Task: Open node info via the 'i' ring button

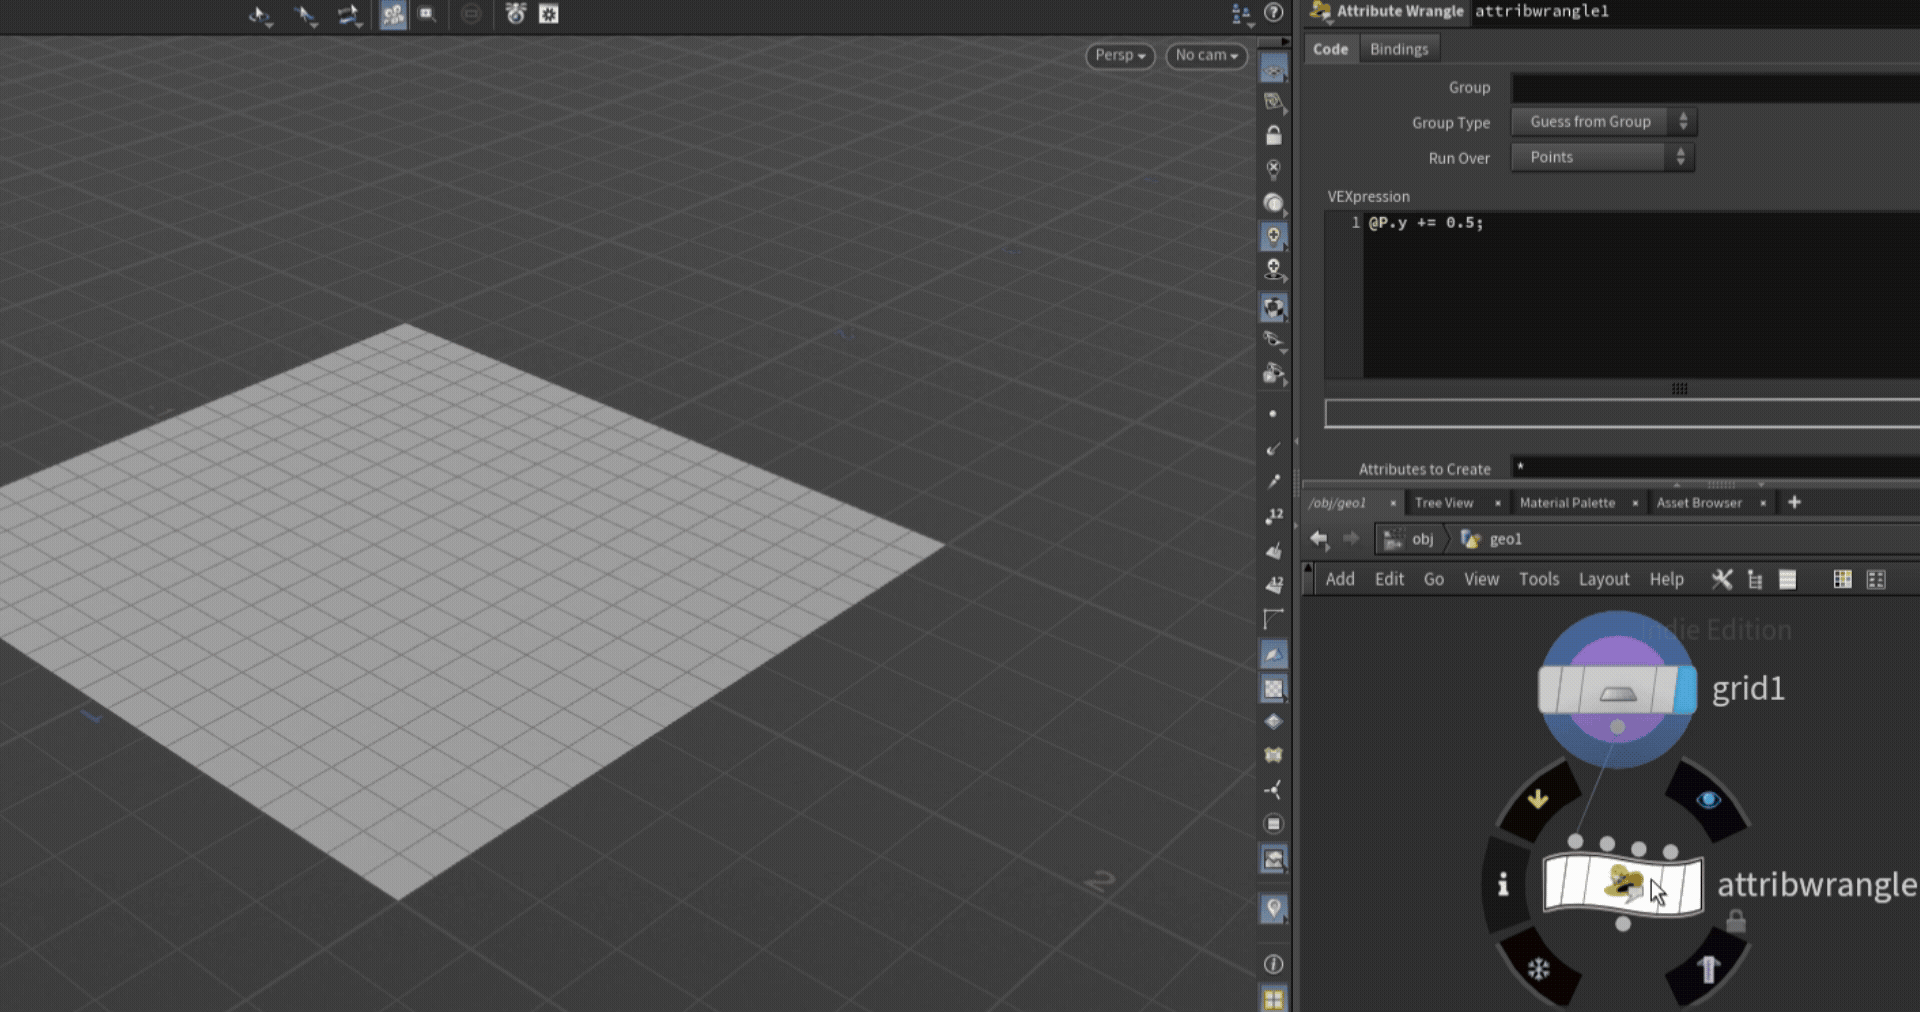Action: click(x=1503, y=884)
